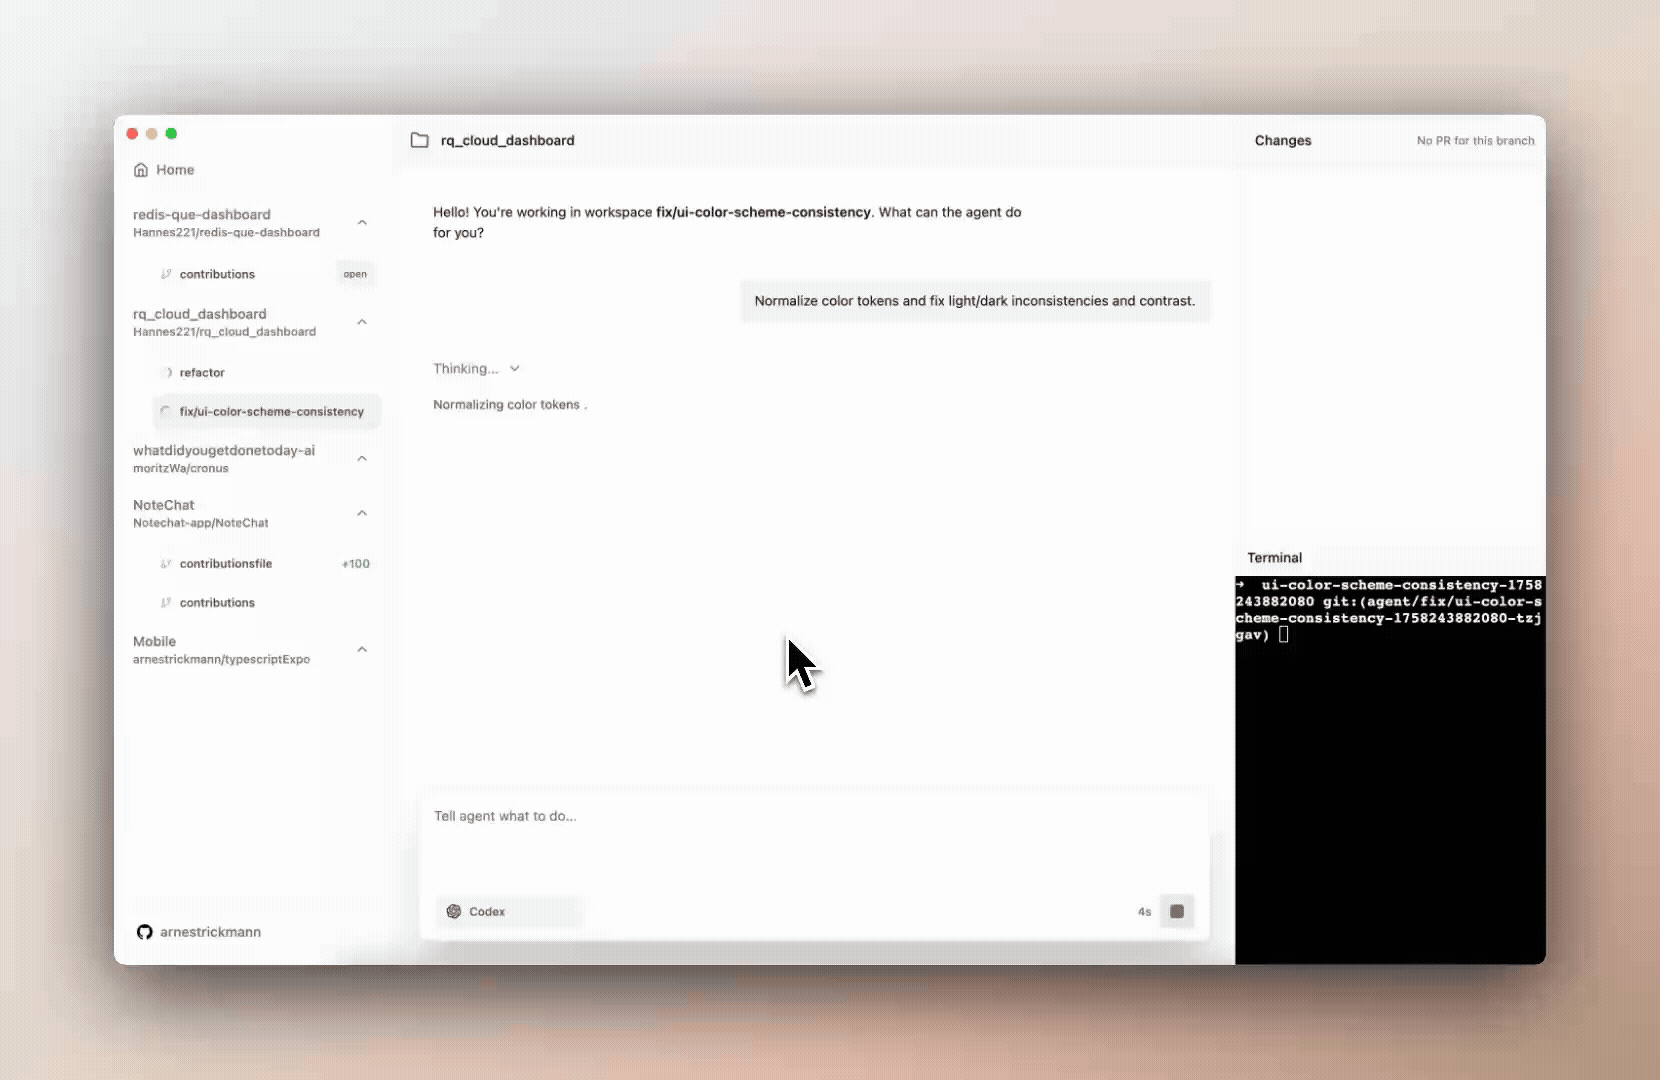Toggle the Mobile project chevron

362,650
